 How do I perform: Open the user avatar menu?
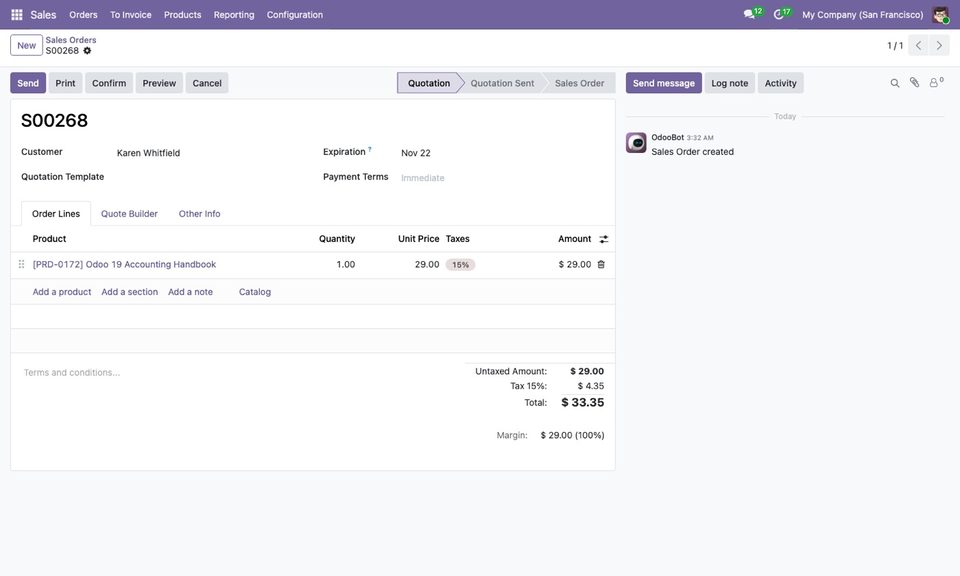point(940,15)
